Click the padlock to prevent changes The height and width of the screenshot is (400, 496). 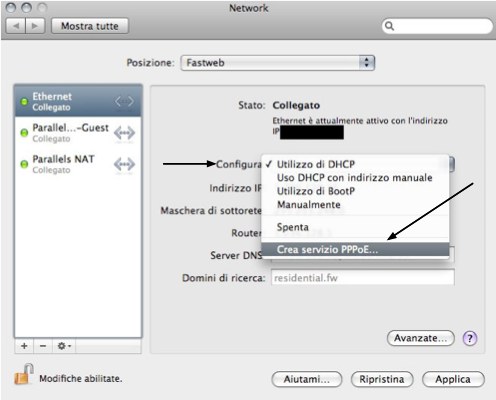coord(24,374)
